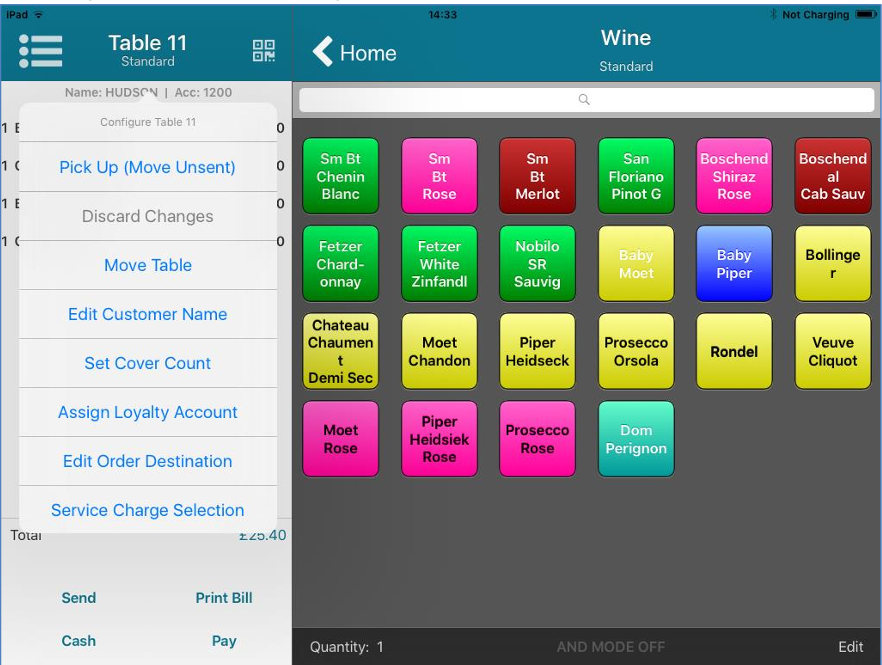Open Service Charge Selection

(147, 510)
